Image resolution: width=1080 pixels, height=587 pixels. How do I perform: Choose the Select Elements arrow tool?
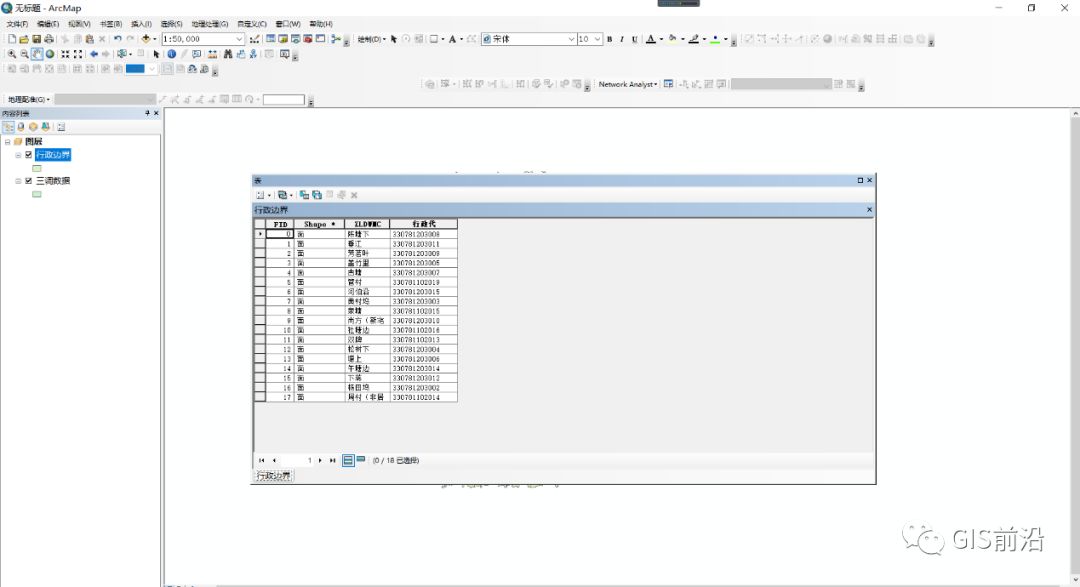[x=156, y=54]
